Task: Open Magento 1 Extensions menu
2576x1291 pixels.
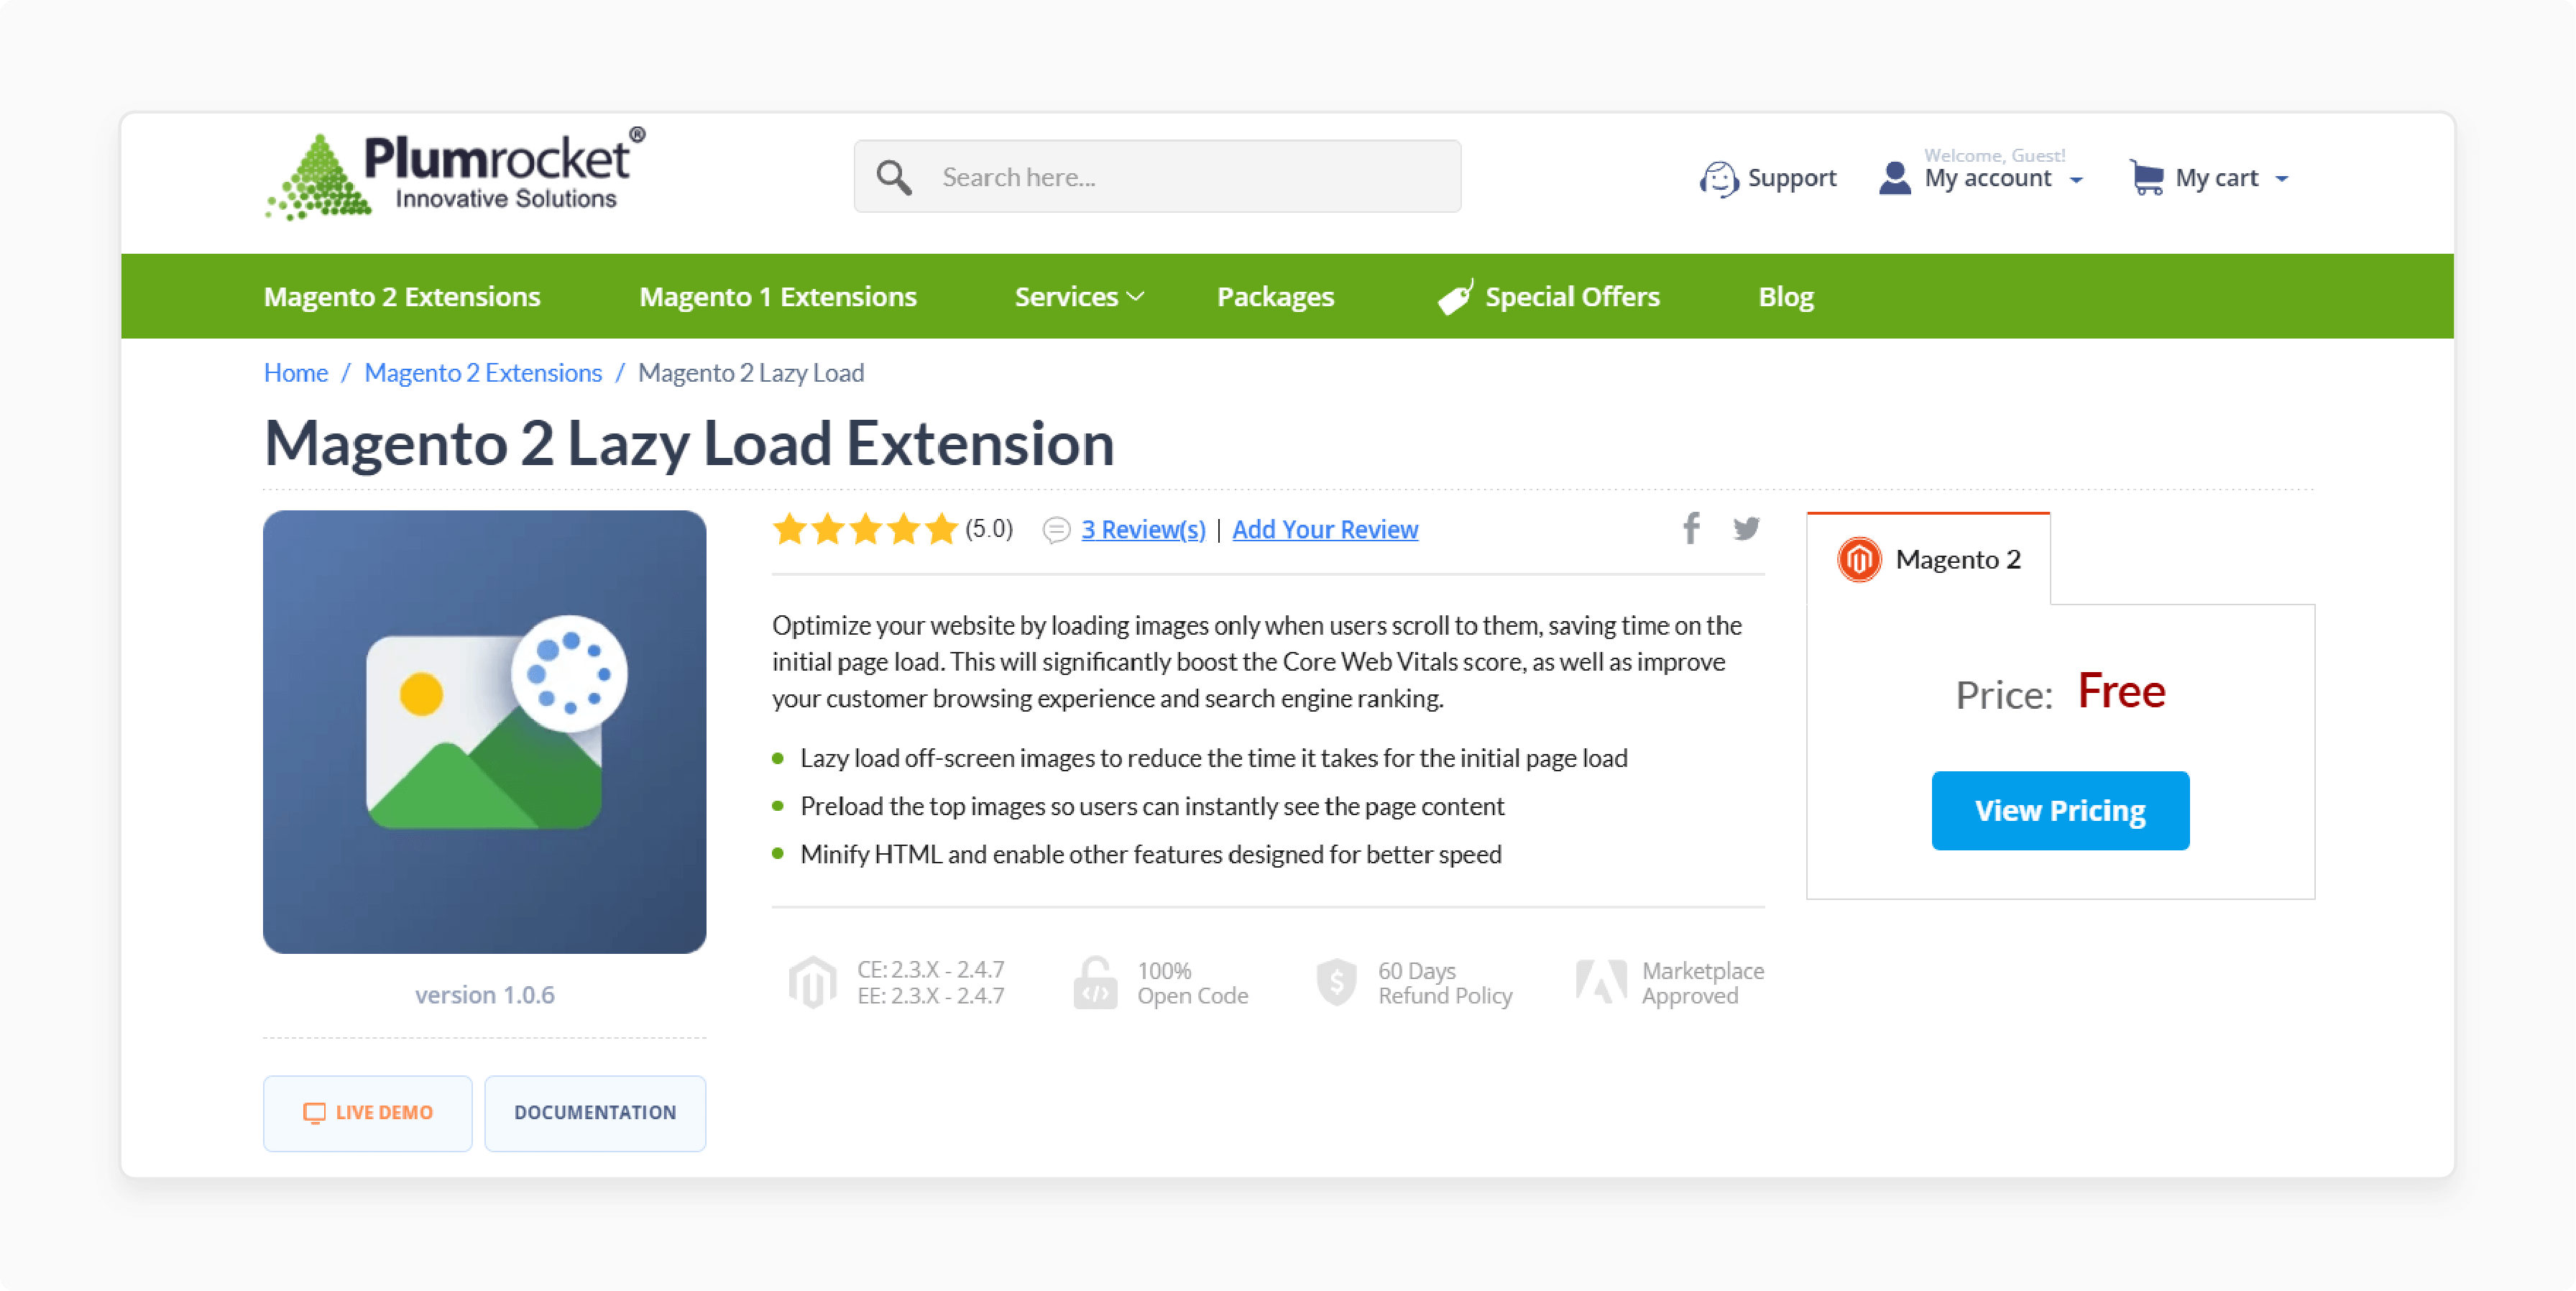Action: click(x=778, y=297)
